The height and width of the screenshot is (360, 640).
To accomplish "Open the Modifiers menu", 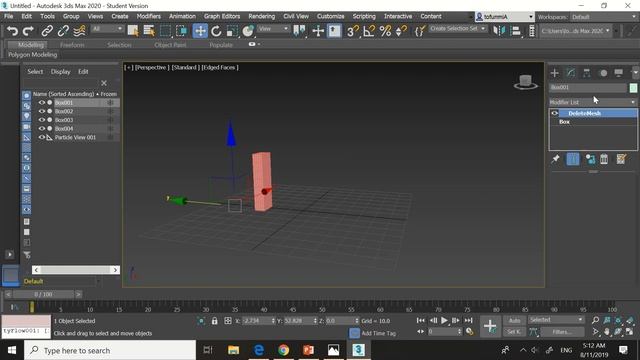I will click(149, 16).
